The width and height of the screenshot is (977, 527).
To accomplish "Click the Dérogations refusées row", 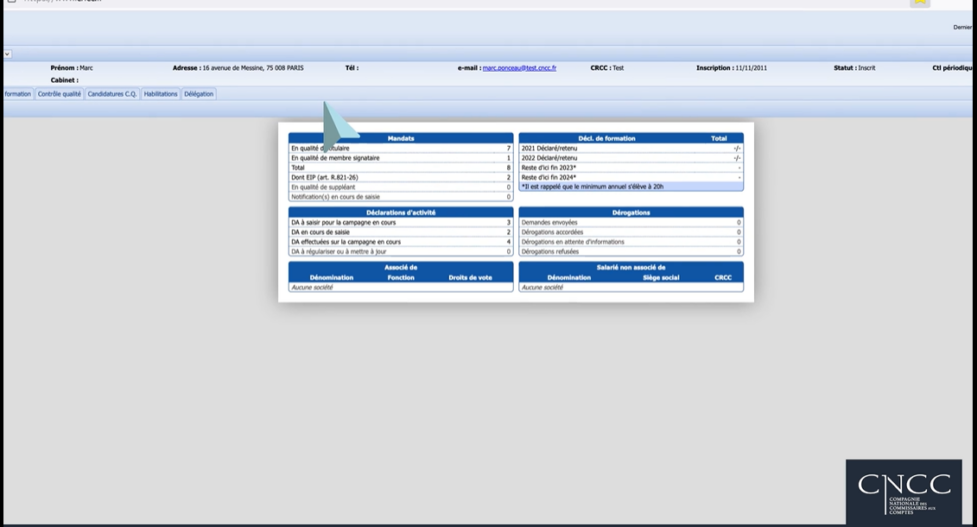I will [x=631, y=252].
